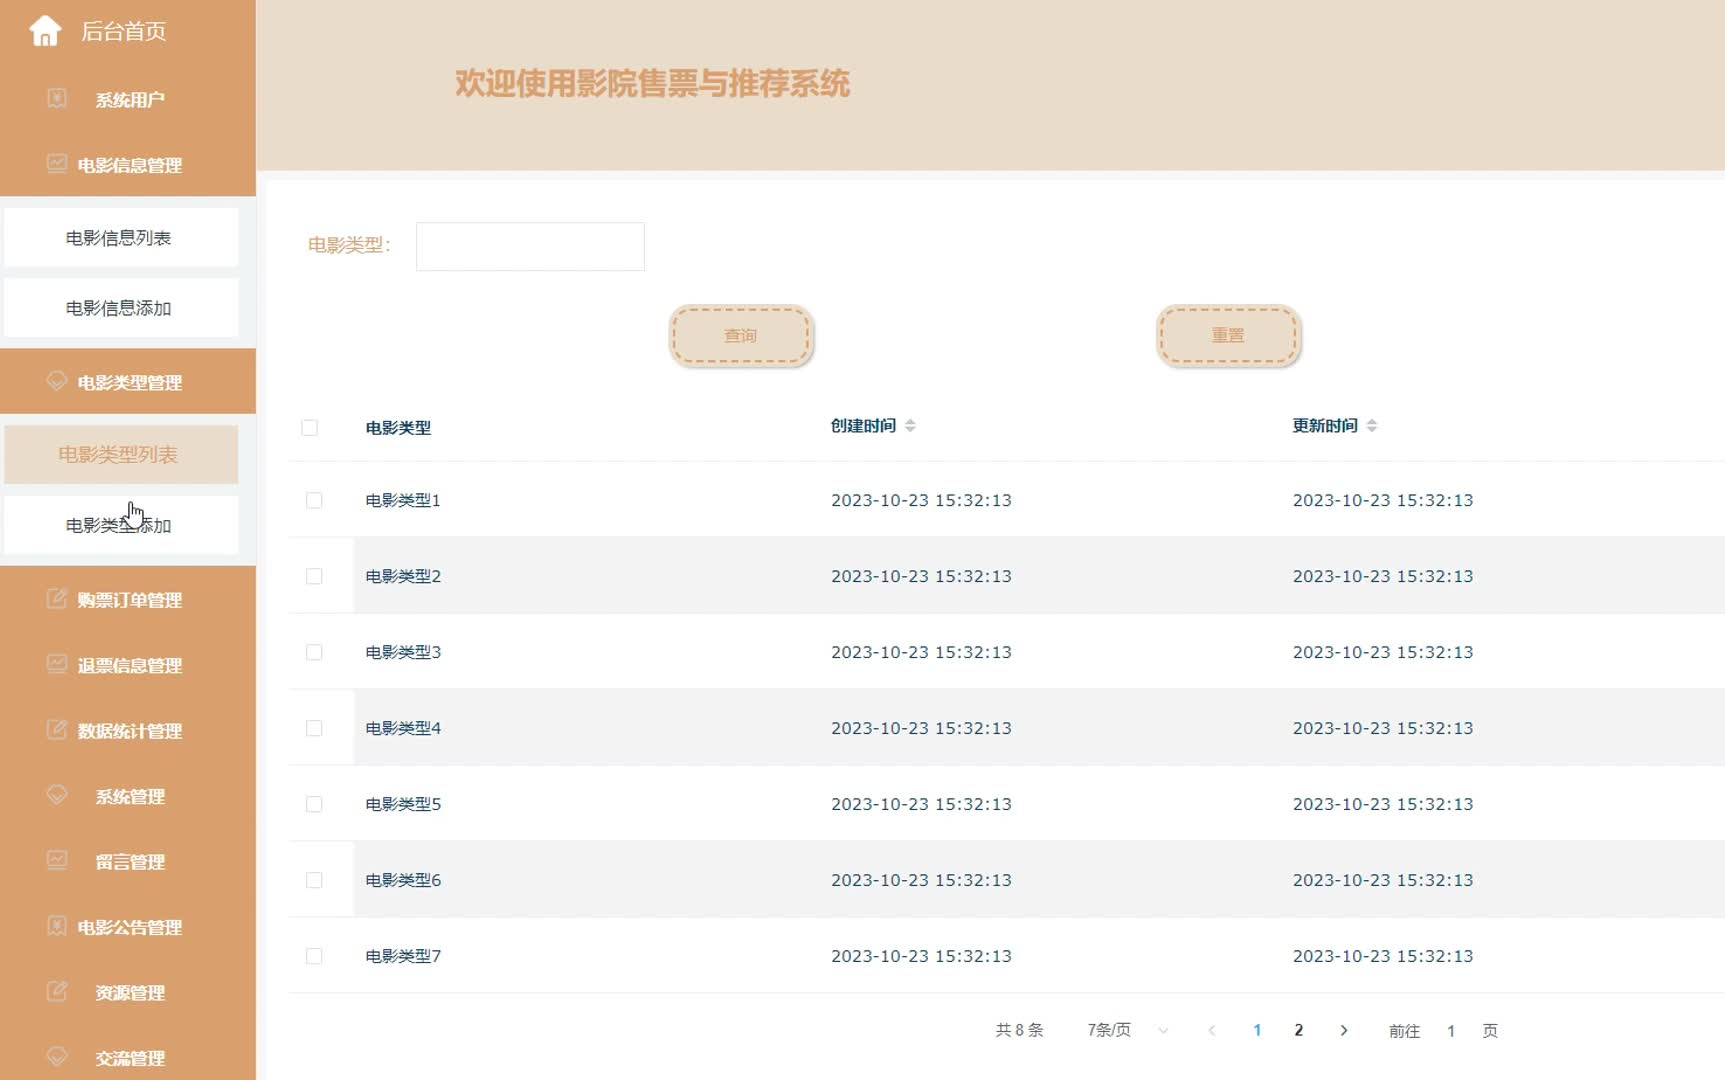The width and height of the screenshot is (1725, 1080).
Task: Select the 数据统计管理 icon
Action: [56, 730]
